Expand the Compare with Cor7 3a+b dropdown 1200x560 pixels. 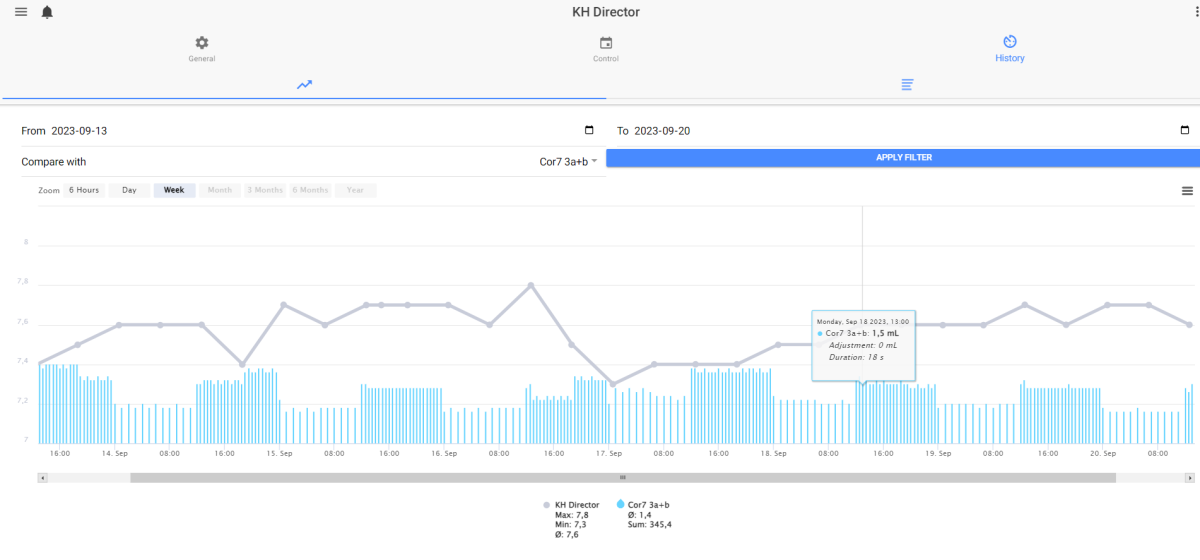[569, 161]
